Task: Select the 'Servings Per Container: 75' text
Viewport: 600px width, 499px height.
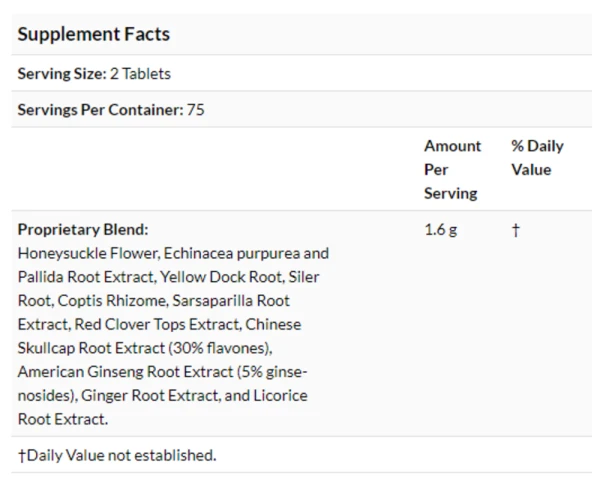Action: (x=111, y=110)
